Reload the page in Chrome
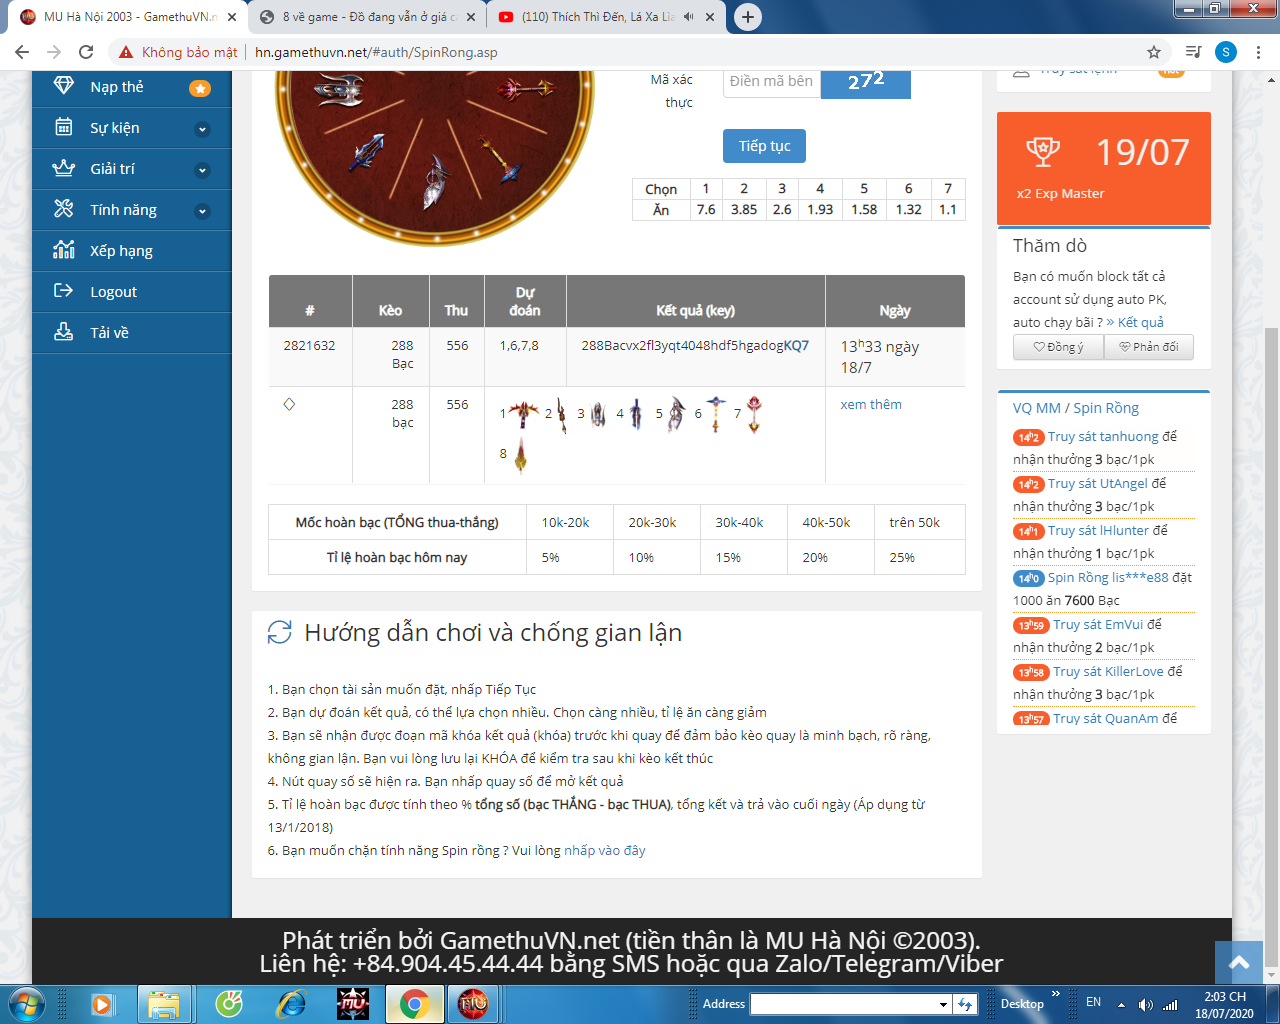This screenshot has width=1280, height=1024. coord(86,52)
